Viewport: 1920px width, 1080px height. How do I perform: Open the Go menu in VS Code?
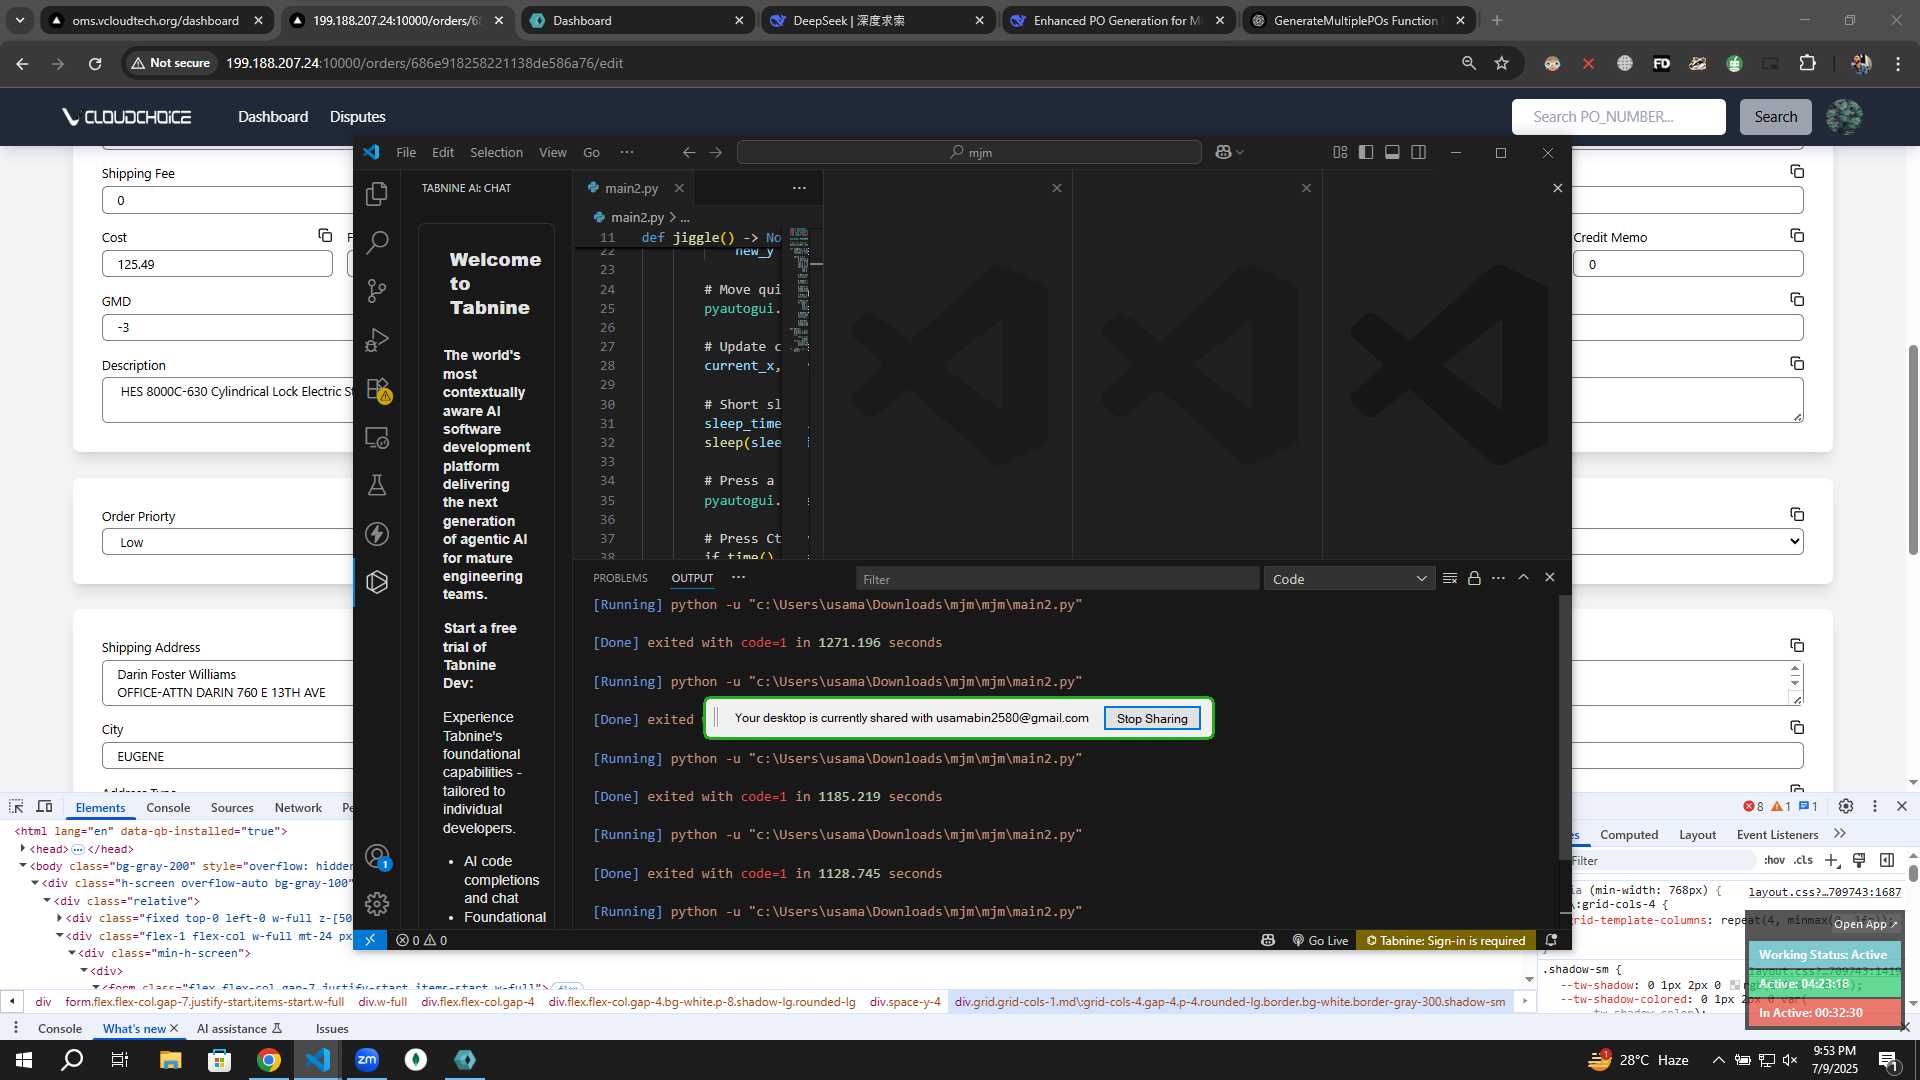(x=591, y=152)
